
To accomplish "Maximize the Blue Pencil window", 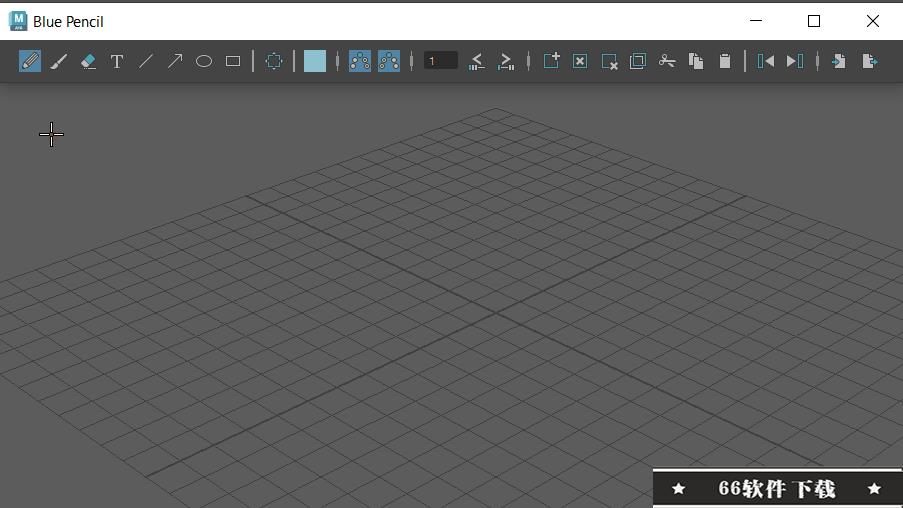I will point(814,21).
